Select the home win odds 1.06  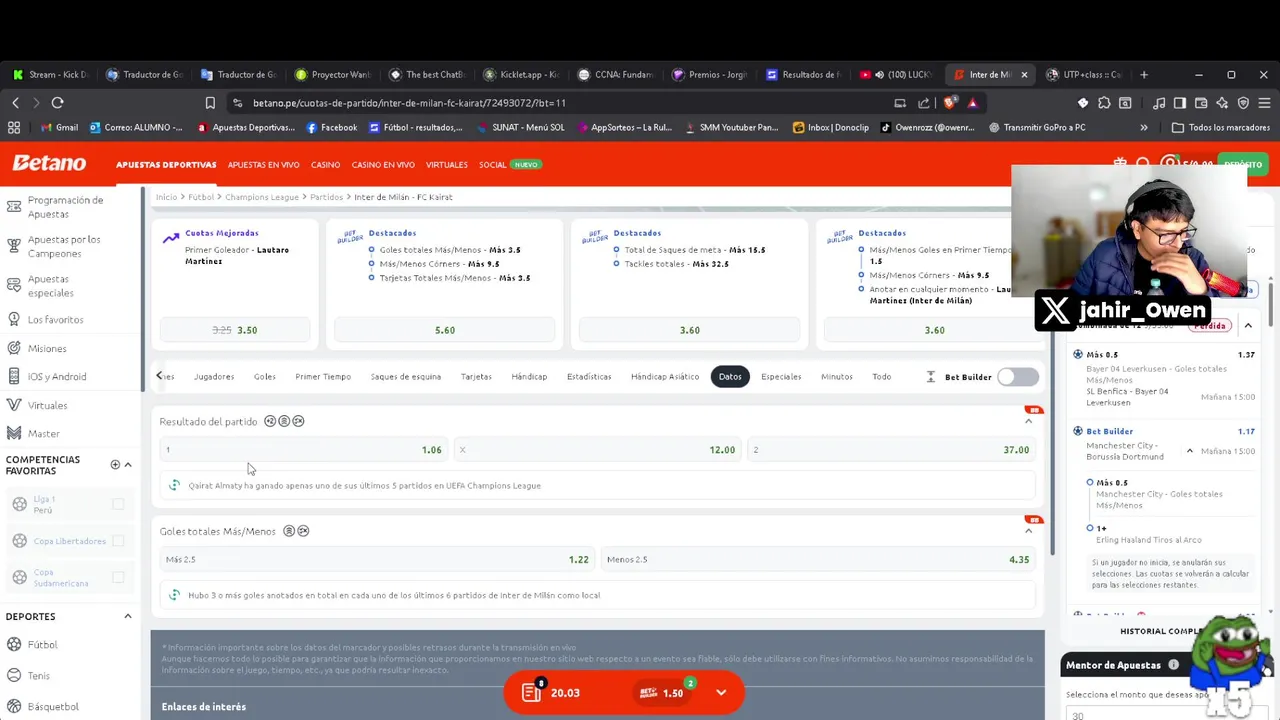pyautogui.click(x=303, y=450)
